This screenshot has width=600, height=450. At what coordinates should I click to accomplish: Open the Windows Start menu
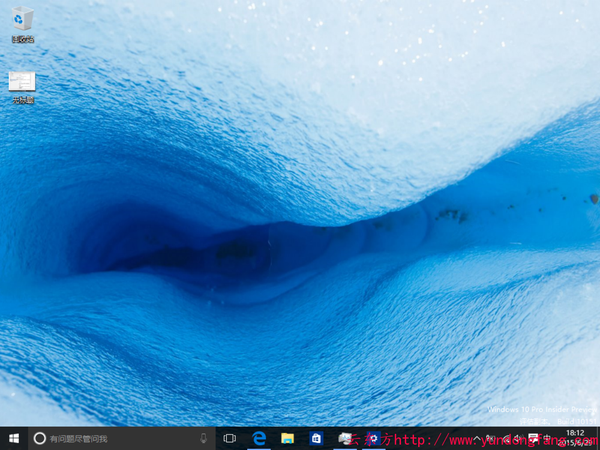(14, 439)
